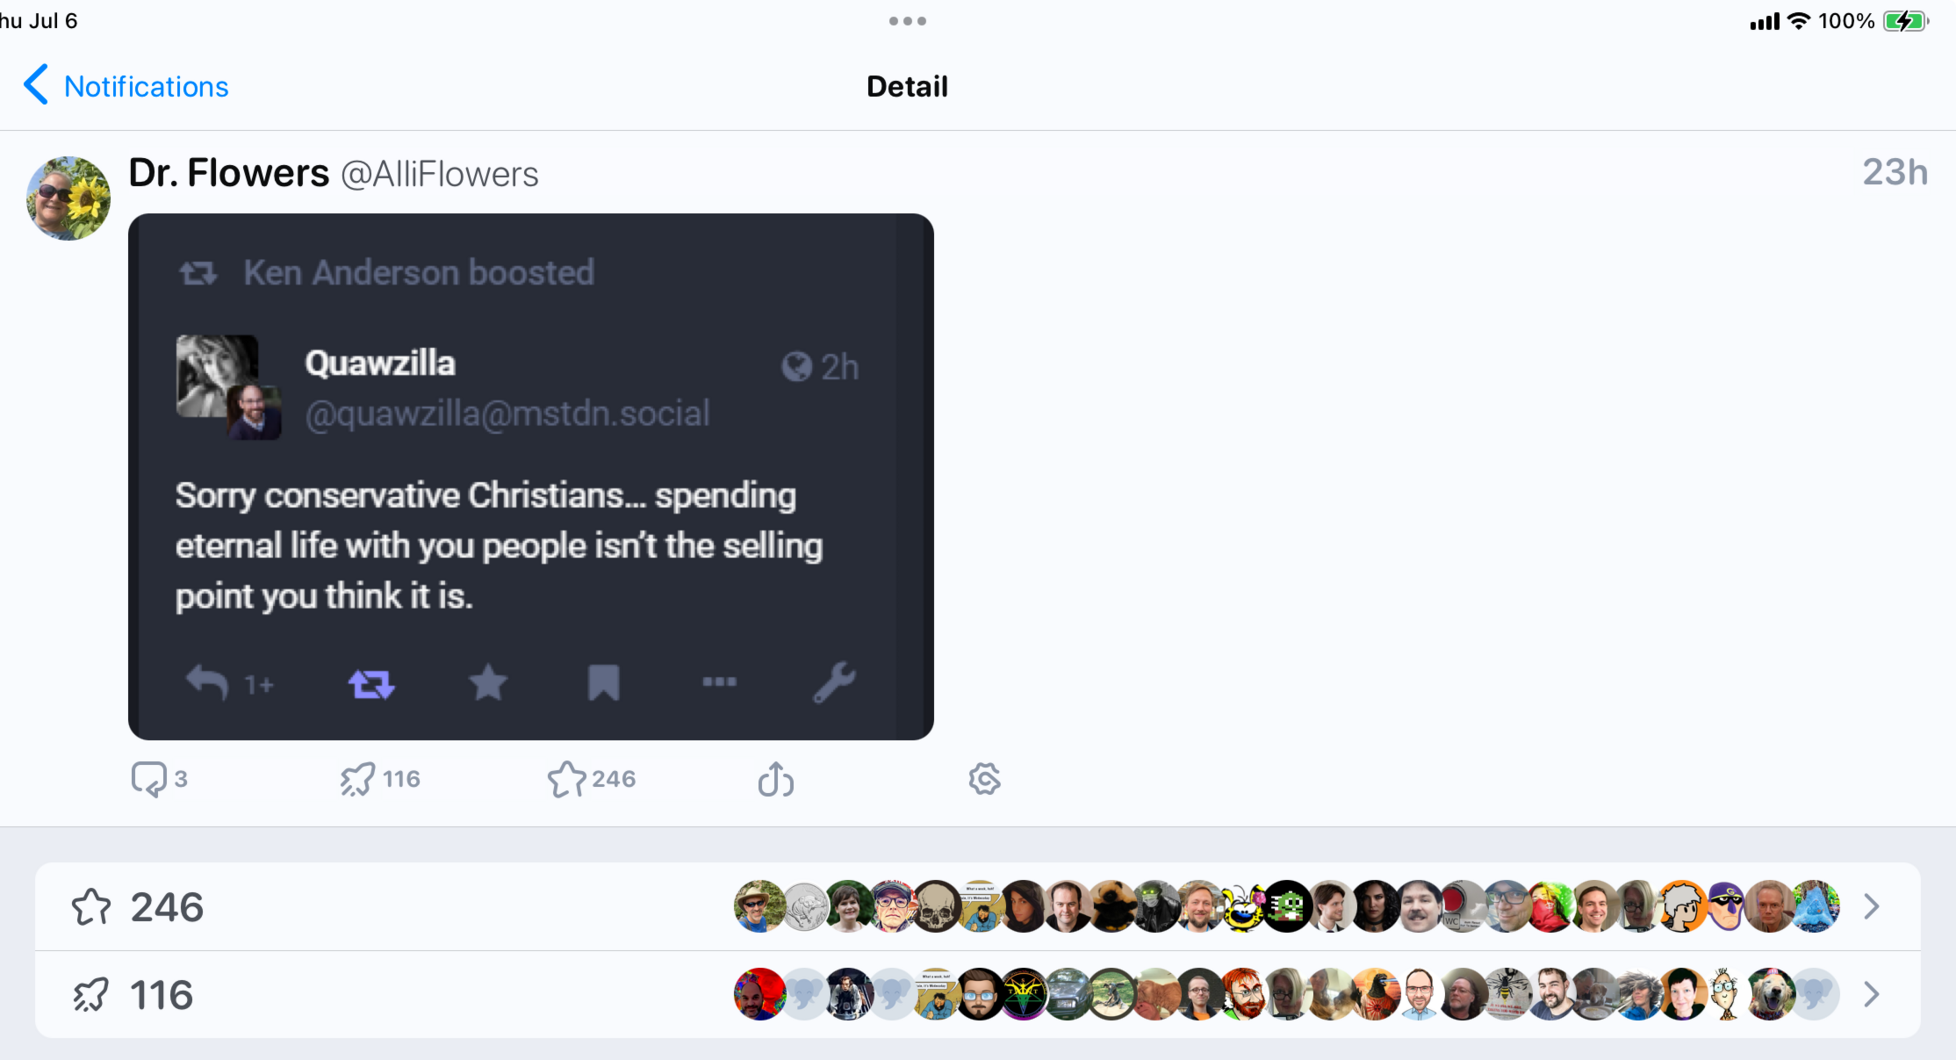Image resolution: width=1956 pixels, height=1060 pixels.
Task: Tap the back chevron arrow
Action: point(36,86)
